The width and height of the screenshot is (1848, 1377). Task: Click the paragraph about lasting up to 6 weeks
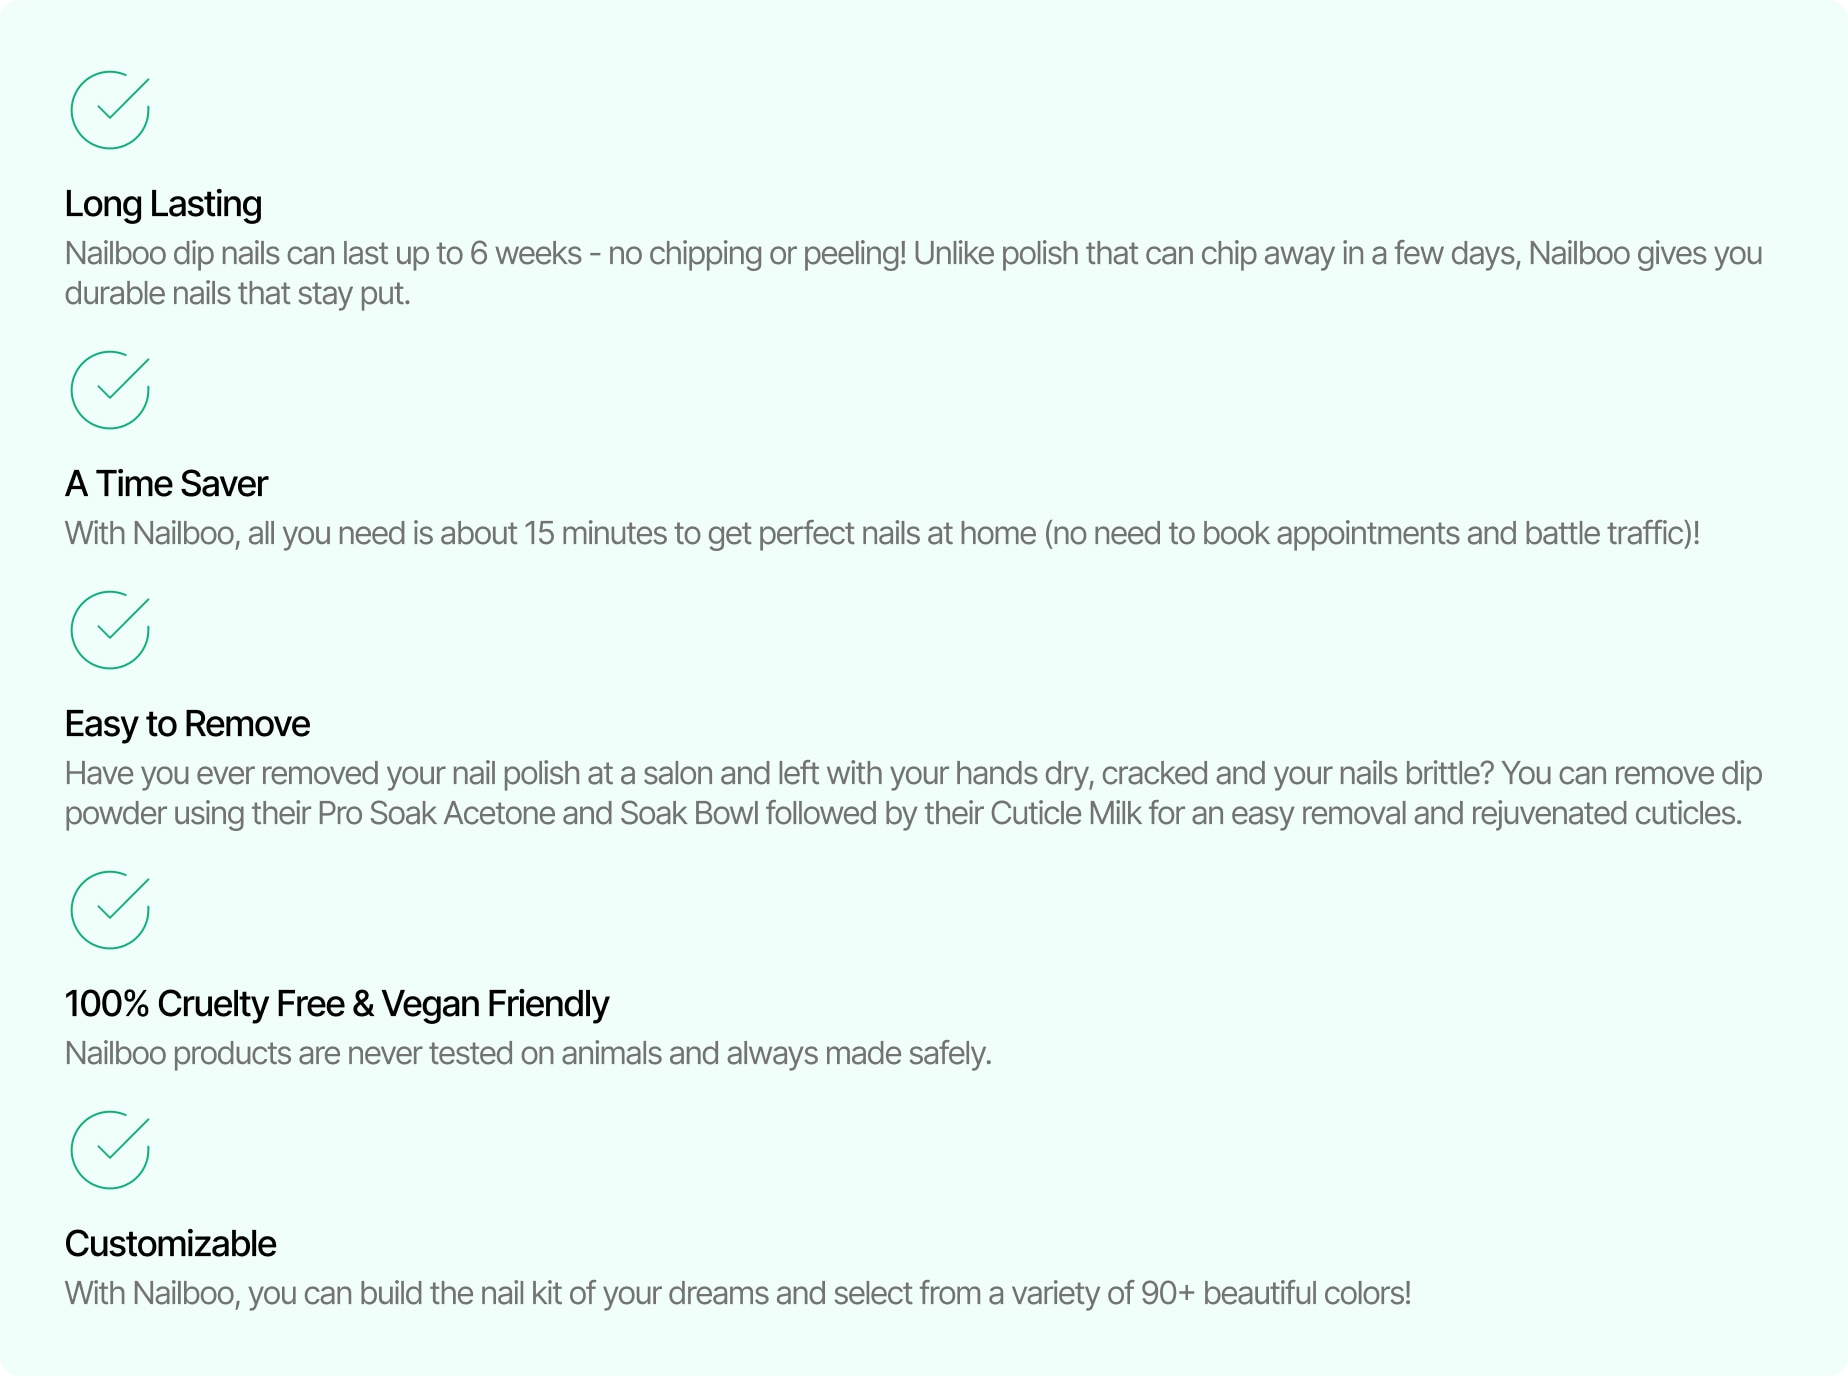tap(913, 274)
